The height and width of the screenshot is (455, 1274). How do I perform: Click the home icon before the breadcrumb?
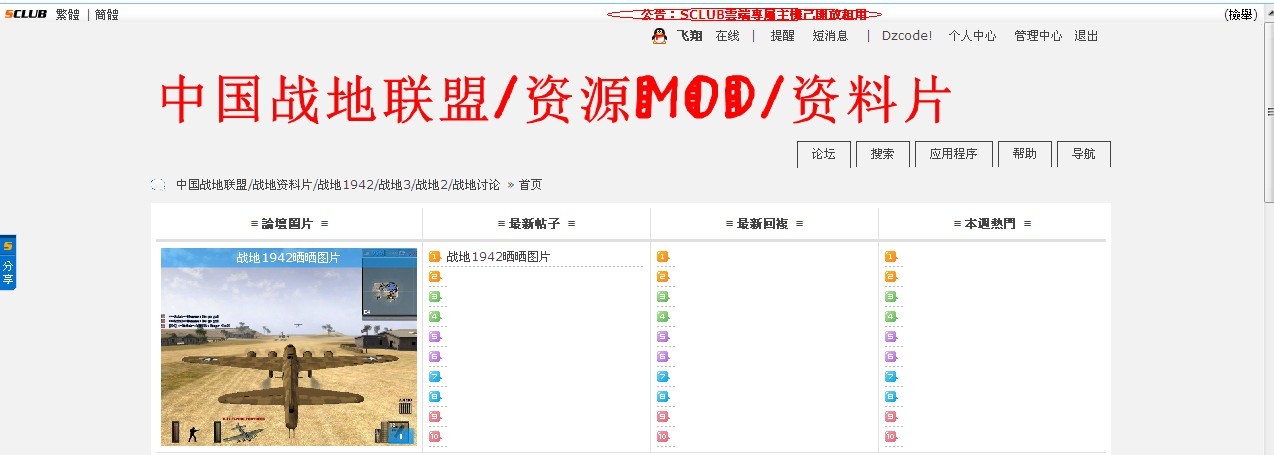158,184
